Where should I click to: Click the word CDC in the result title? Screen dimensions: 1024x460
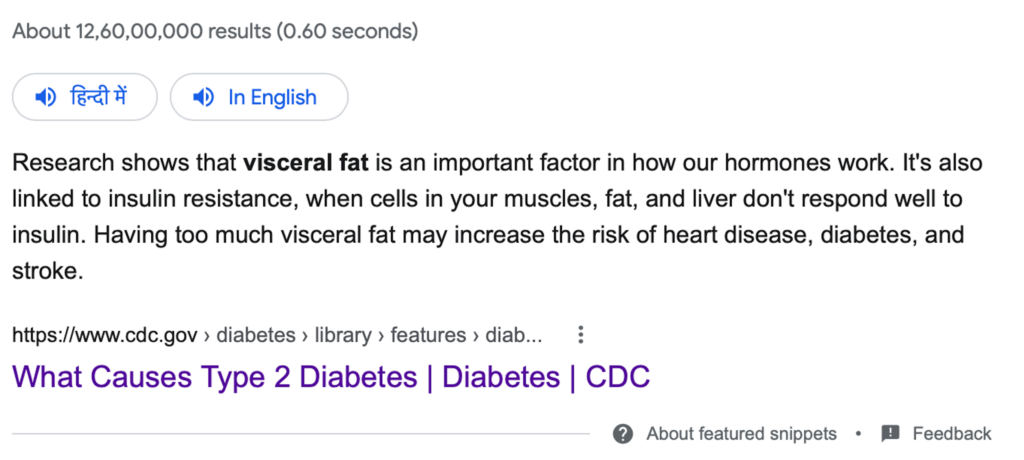(618, 377)
